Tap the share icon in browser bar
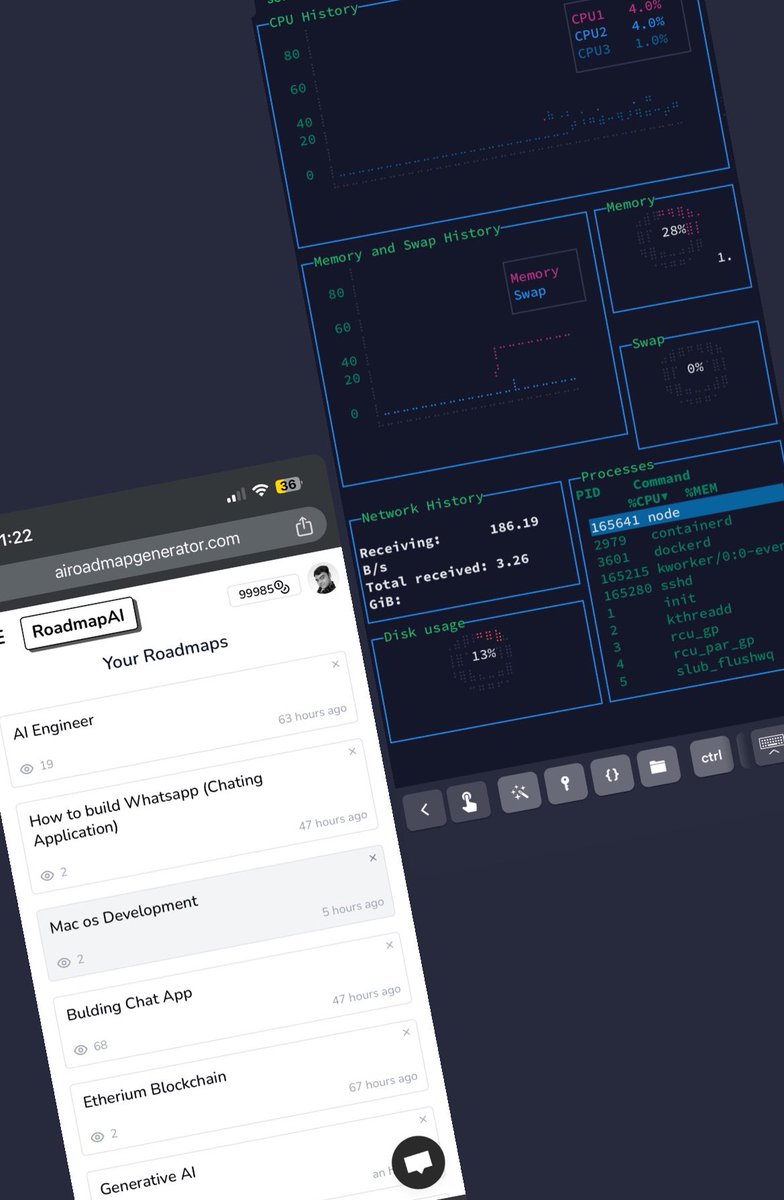Viewport: 784px width, 1200px height. [304, 526]
